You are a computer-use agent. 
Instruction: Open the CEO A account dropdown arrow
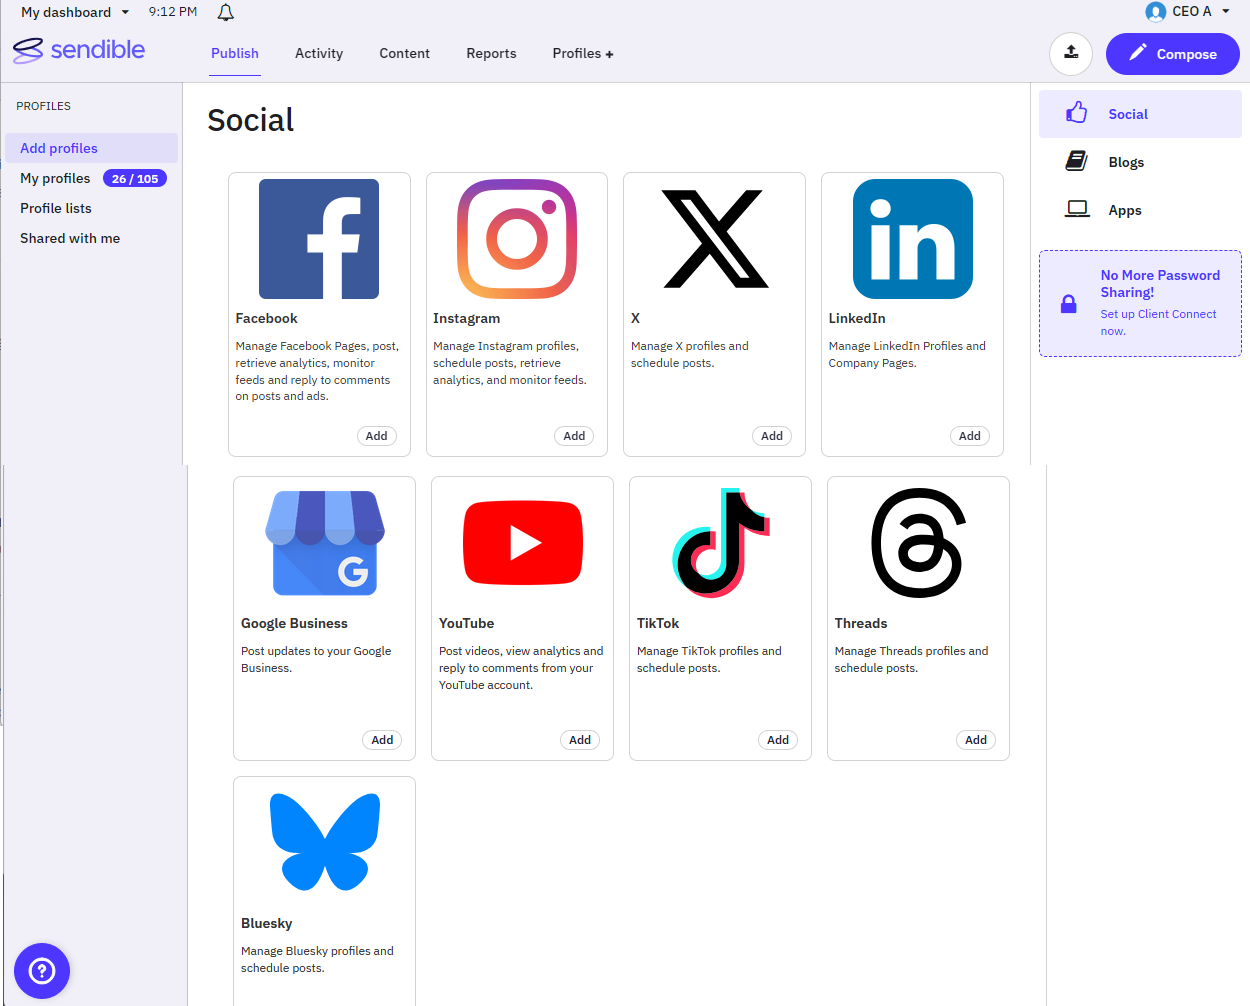pyautogui.click(x=1226, y=12)
